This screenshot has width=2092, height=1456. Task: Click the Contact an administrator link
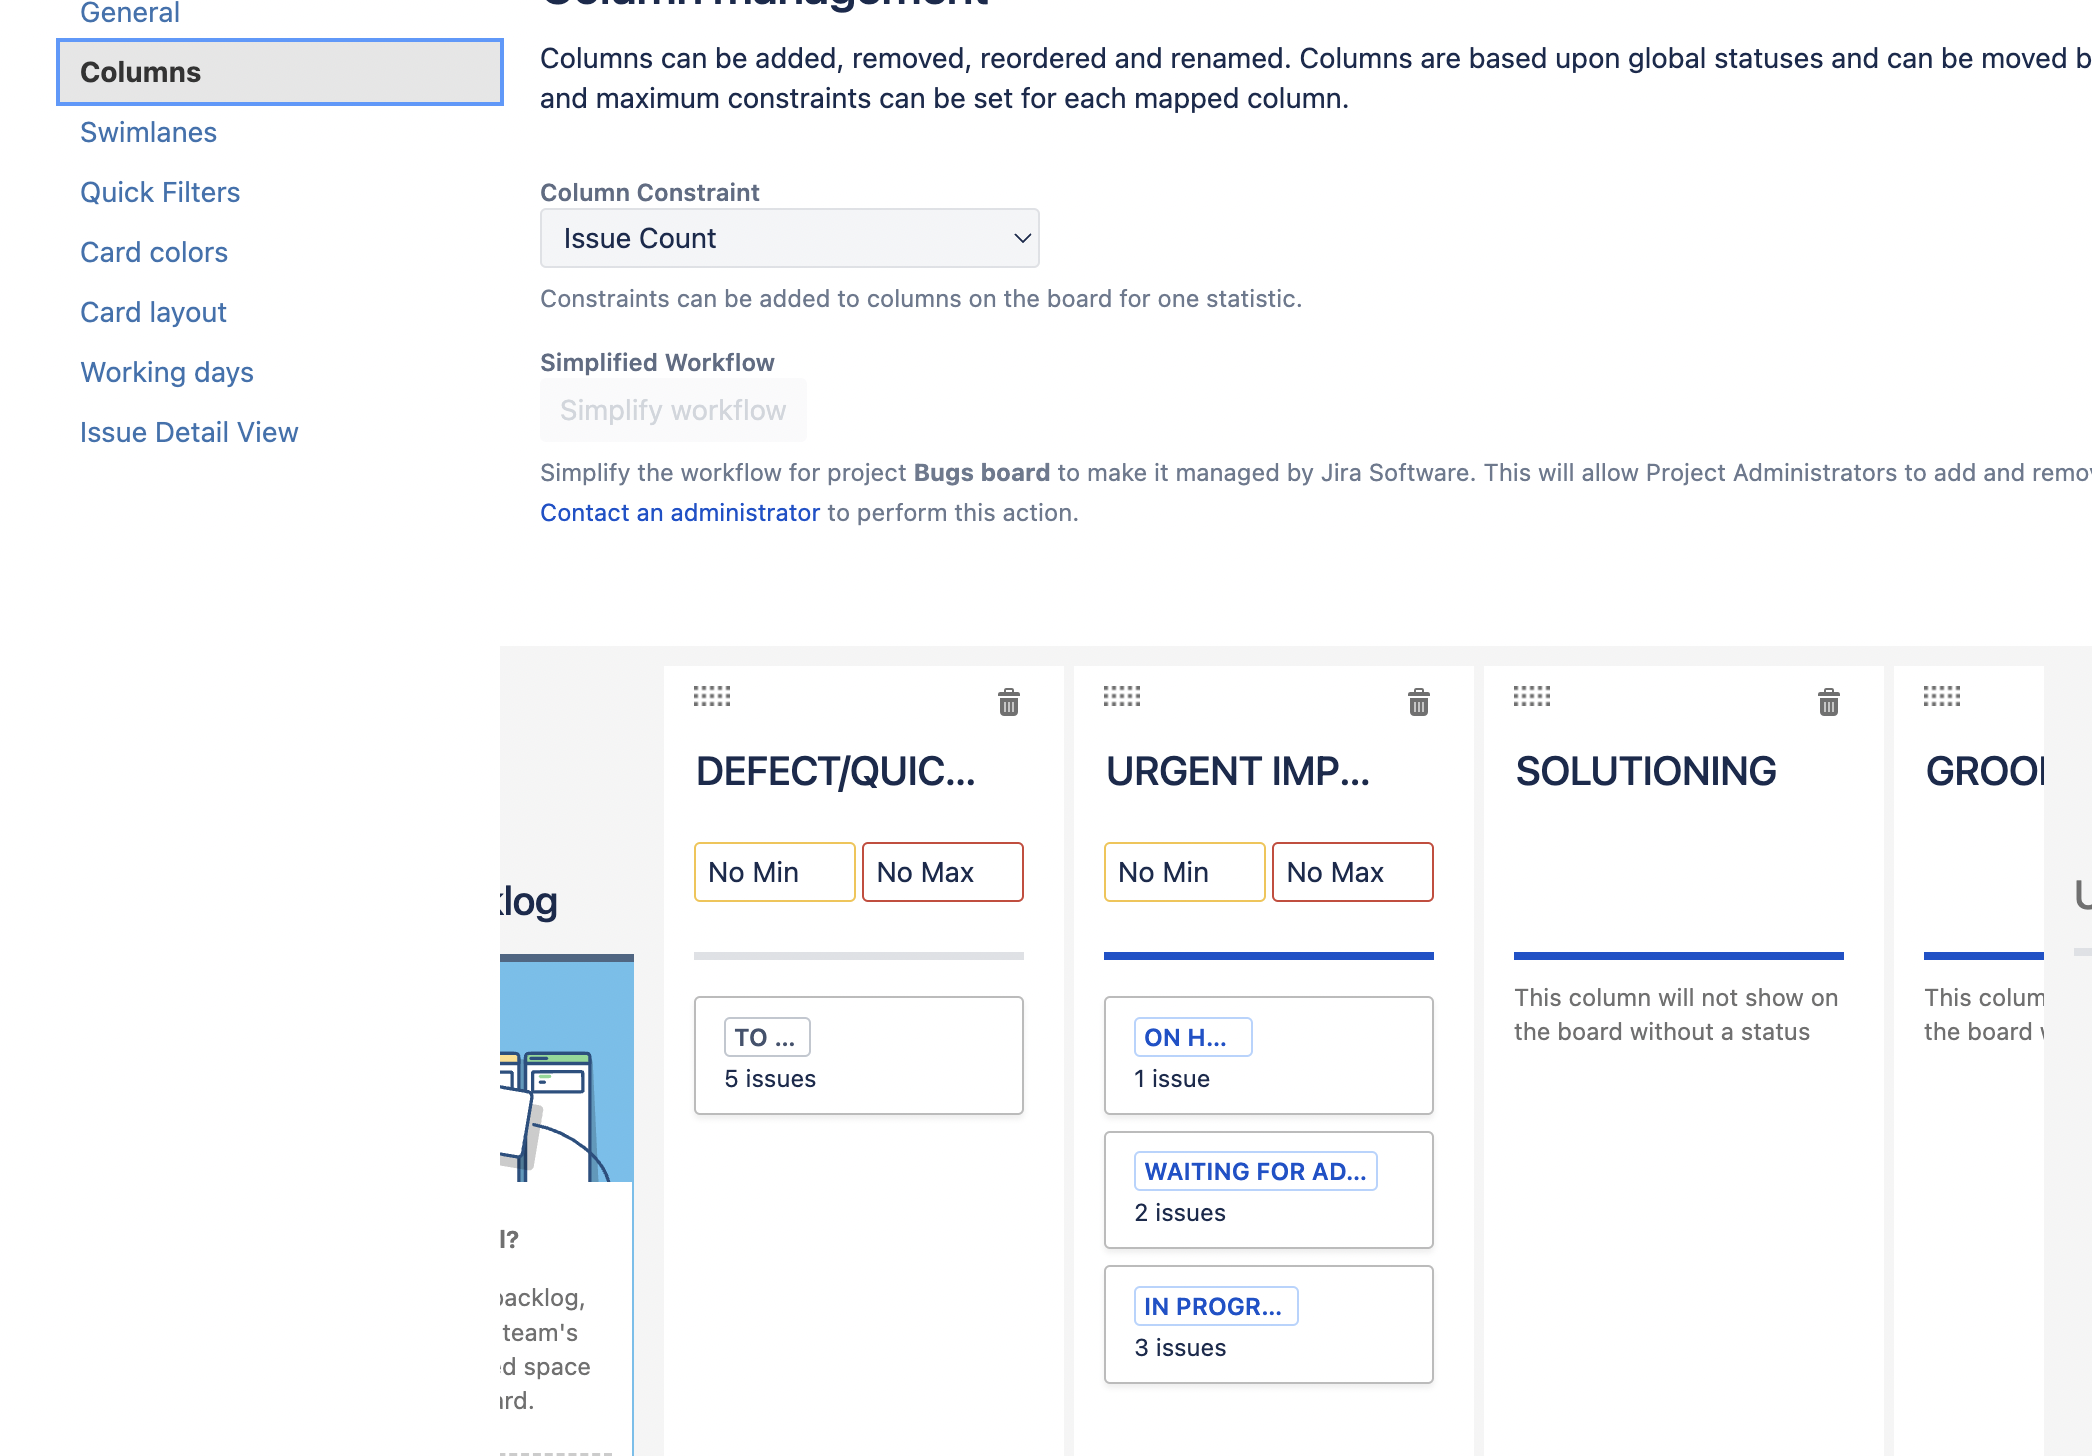[x=680, y=512]
